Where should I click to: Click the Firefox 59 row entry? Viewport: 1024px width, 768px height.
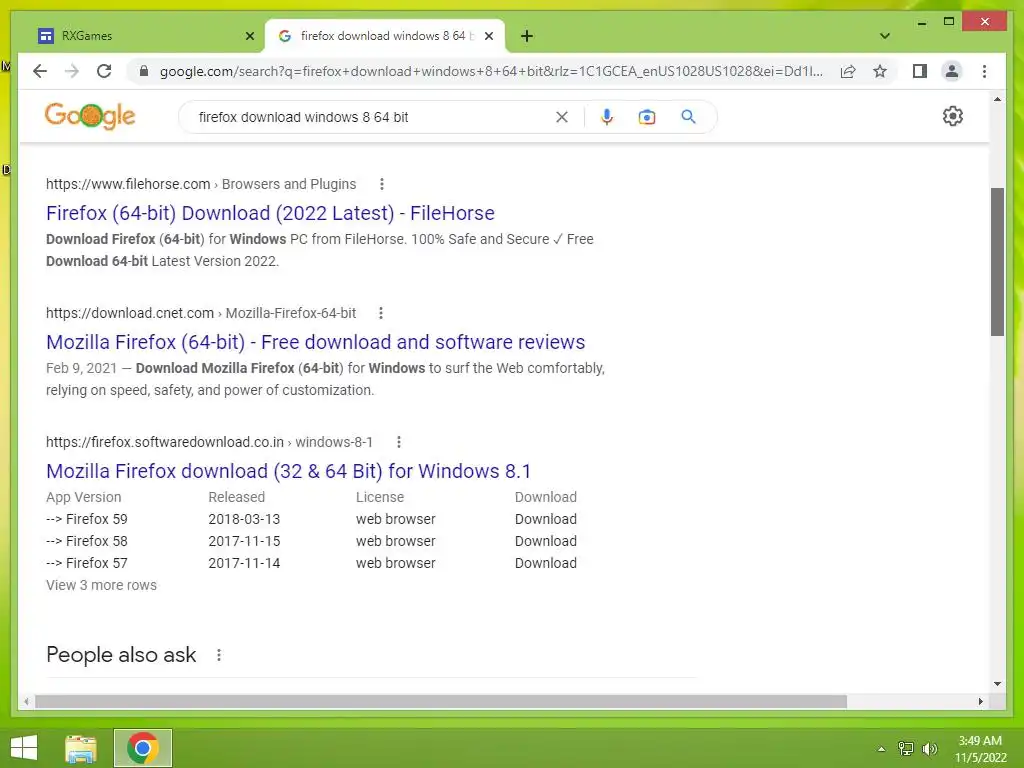(x=87, y=519)
